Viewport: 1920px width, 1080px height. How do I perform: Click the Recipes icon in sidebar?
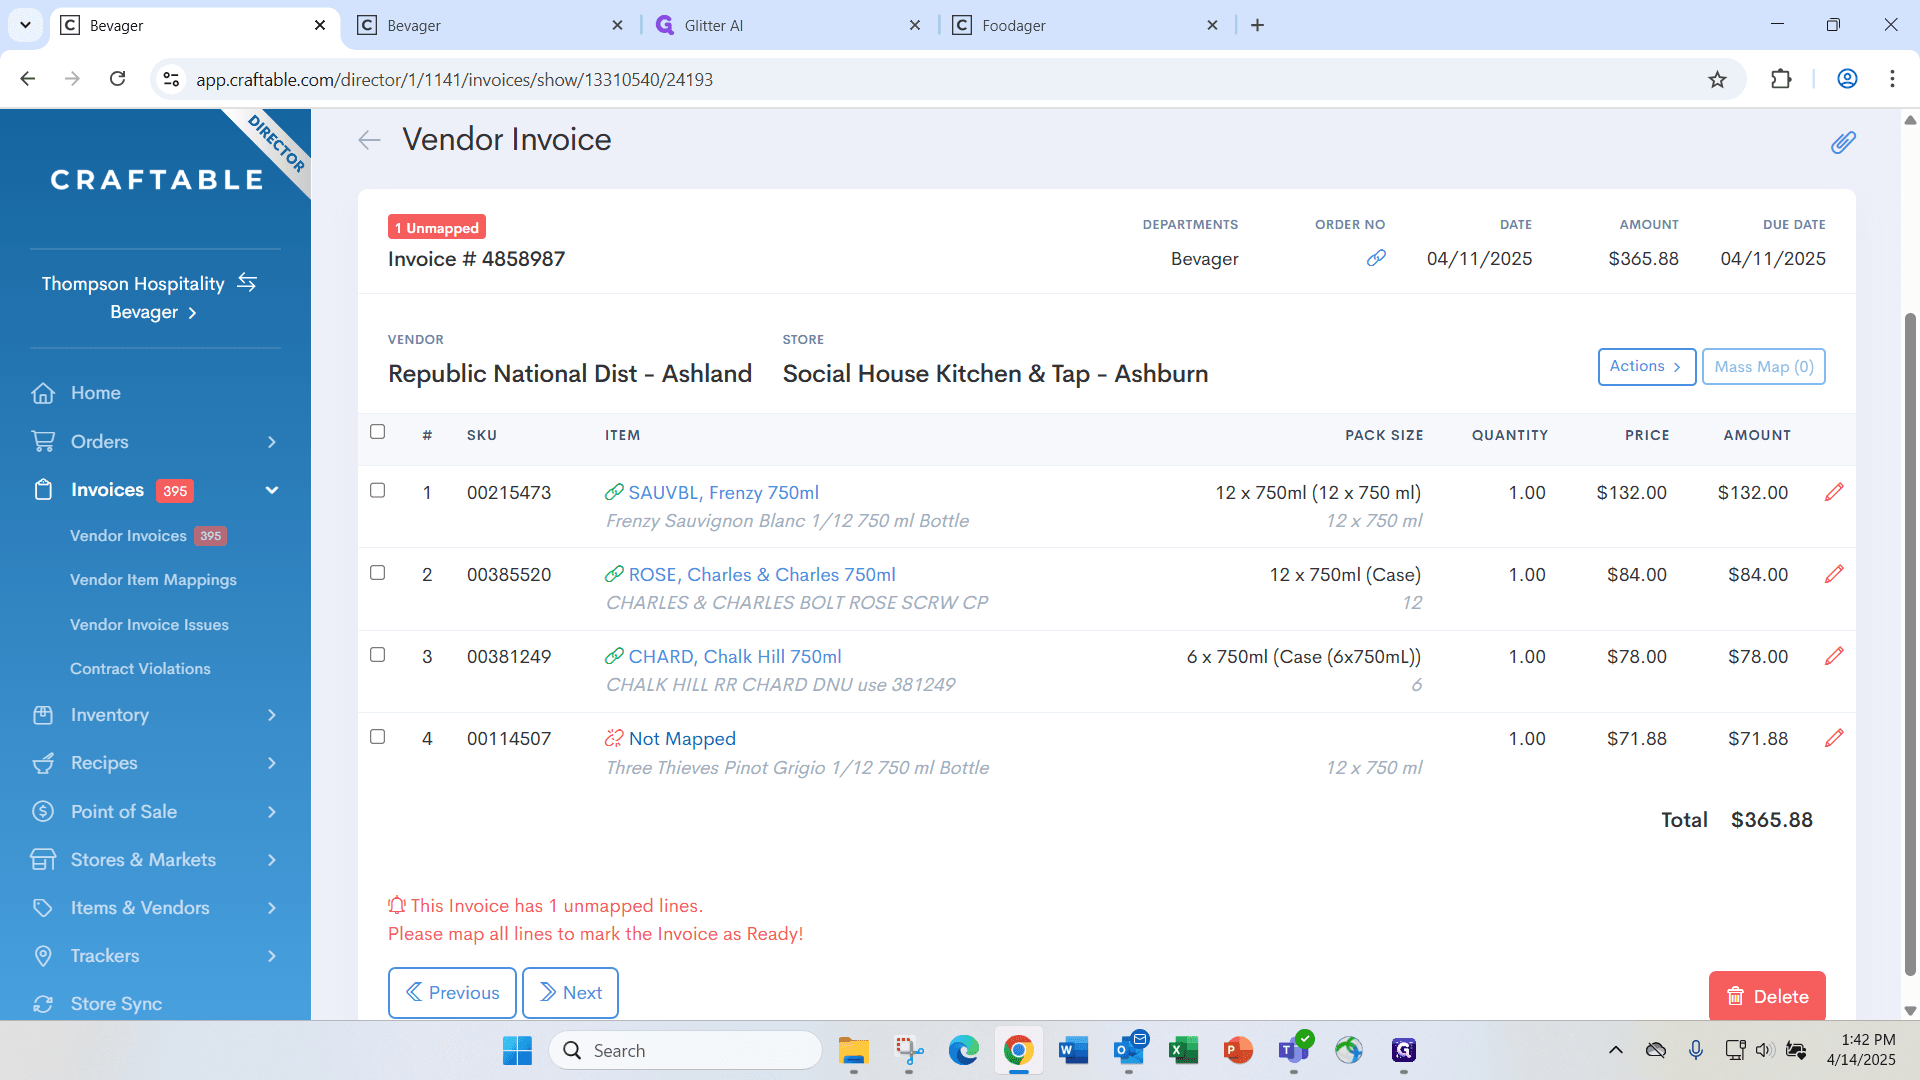43,763
